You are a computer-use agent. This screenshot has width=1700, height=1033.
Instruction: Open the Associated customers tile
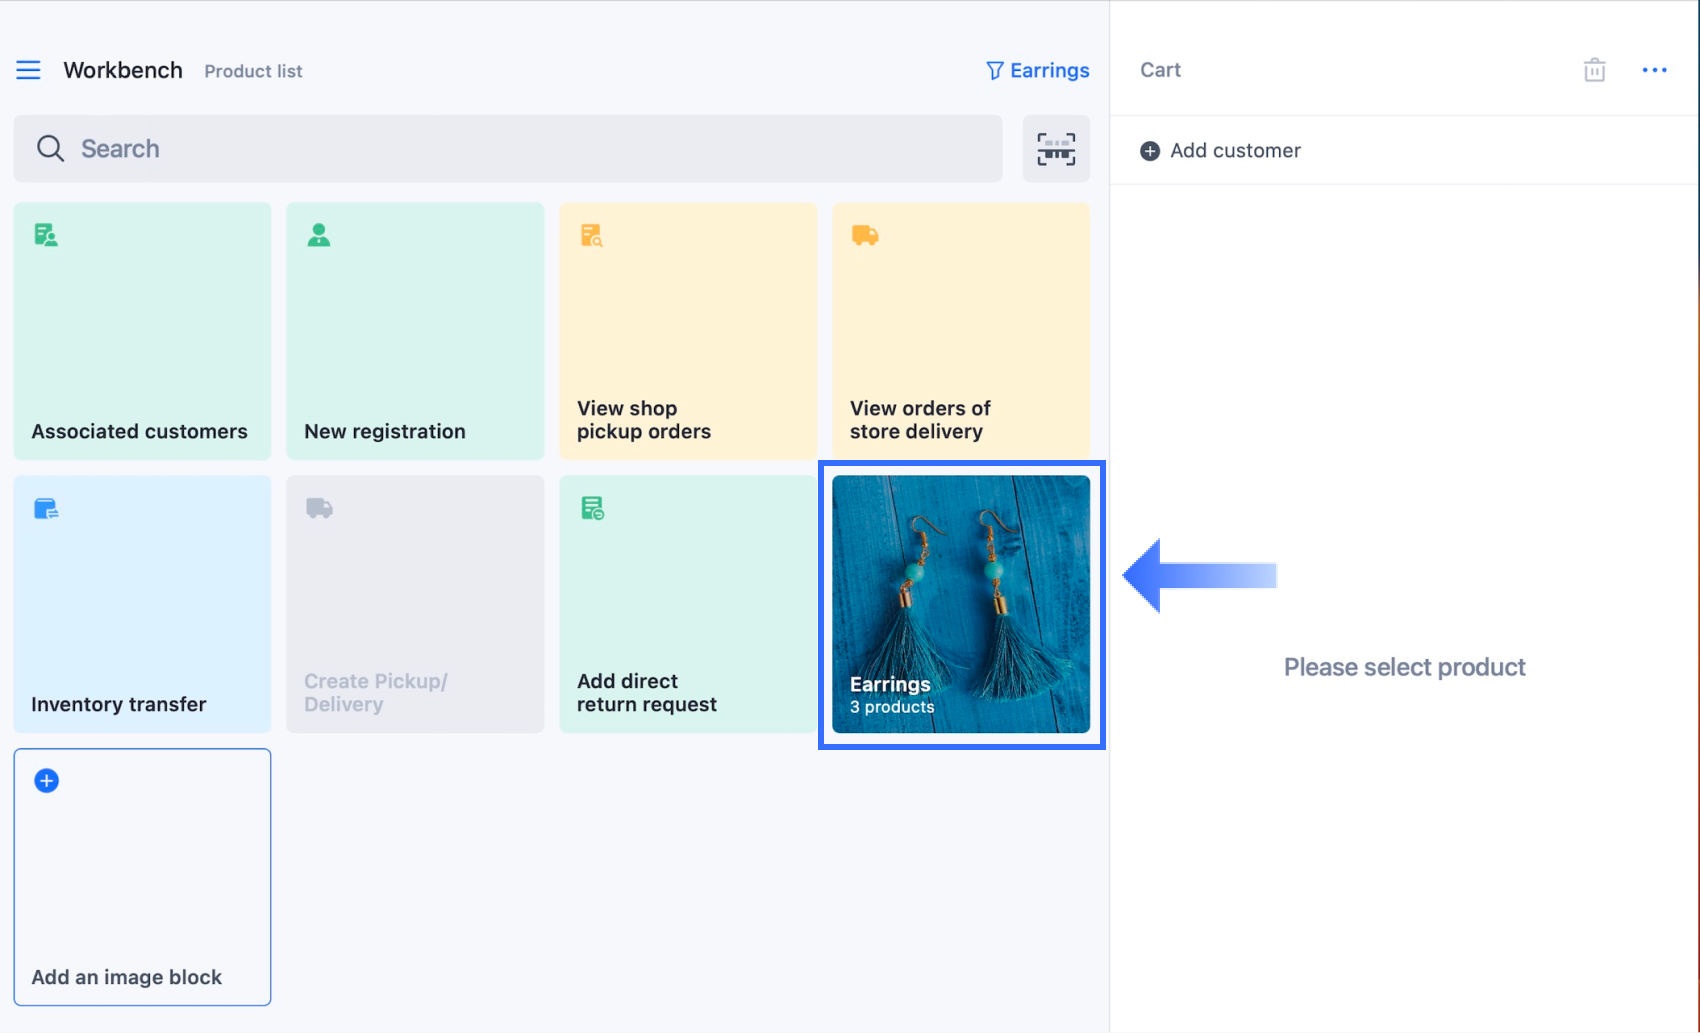pyautogui.click(x=142, y=331)
